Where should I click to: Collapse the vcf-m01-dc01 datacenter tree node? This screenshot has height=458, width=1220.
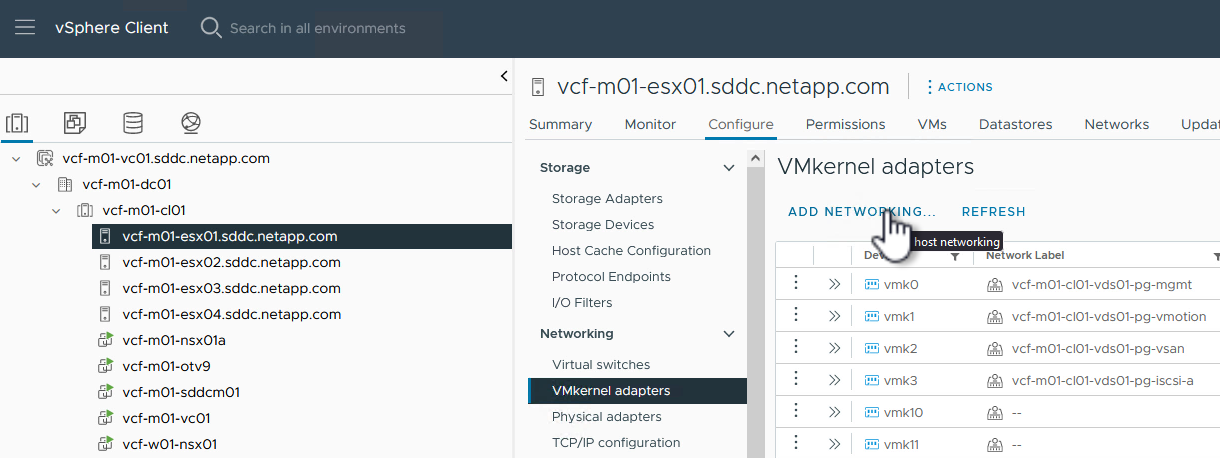pyautogui.click(x=36, y=184)
